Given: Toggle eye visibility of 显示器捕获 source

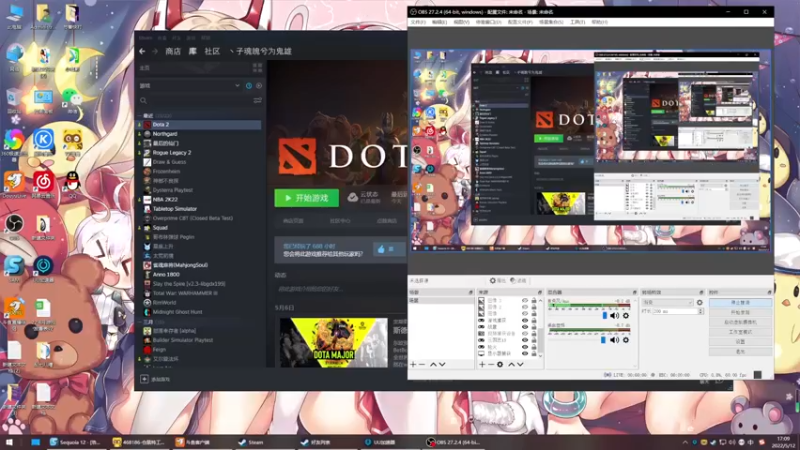Looking at the screenshot, I should pyautogui.click(x=525, y=353).
